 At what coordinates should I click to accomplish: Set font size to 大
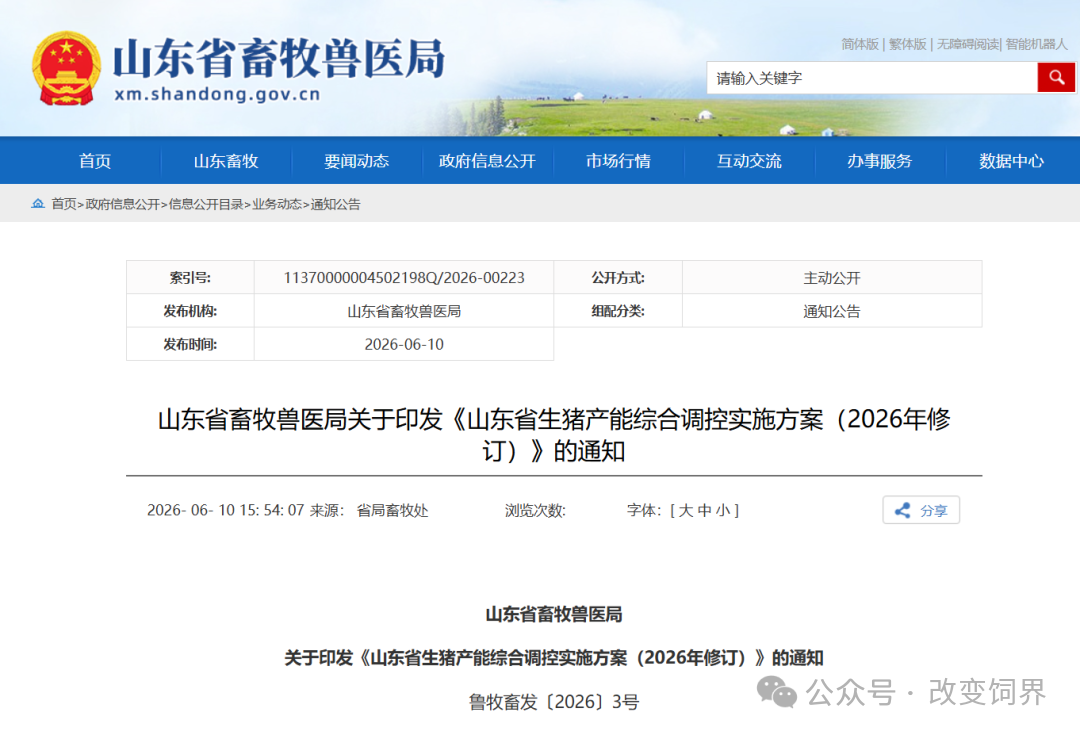(x=685, y=510)
